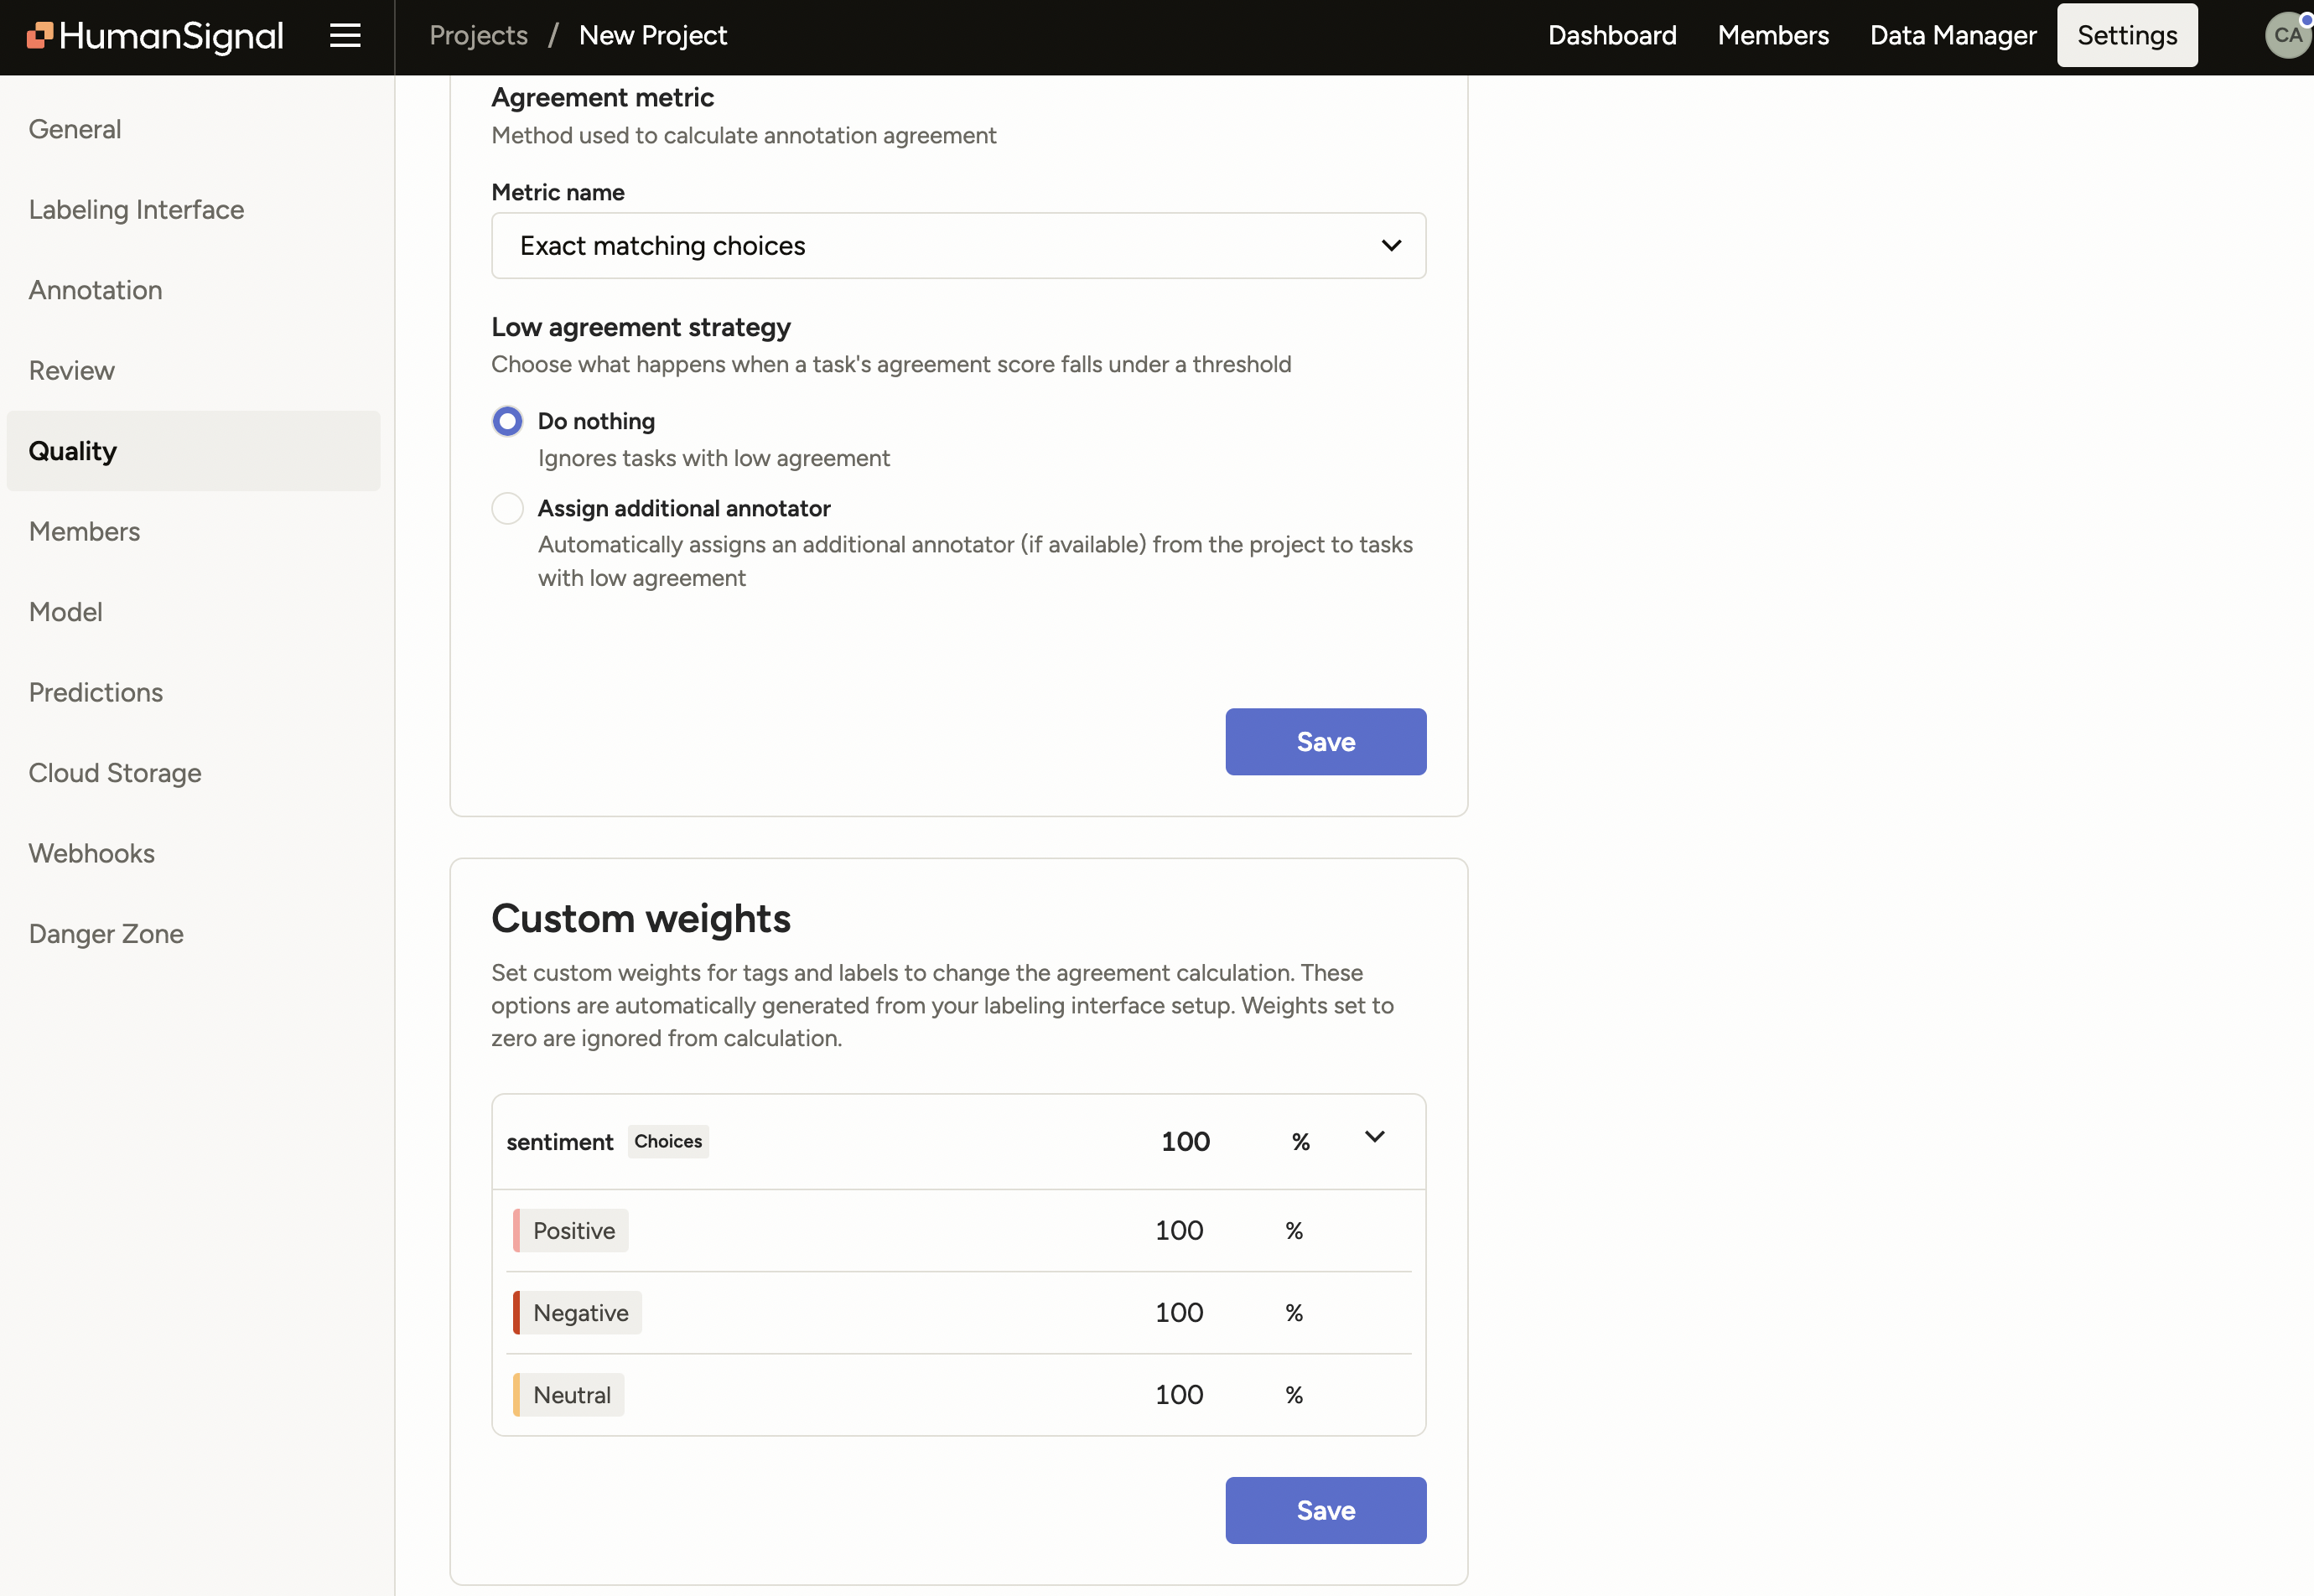The width and height of the screenshot is (2314, 1596).
Task: Open Labeling Interface settings
Action: pyautogui.click(x=136, y=210)
